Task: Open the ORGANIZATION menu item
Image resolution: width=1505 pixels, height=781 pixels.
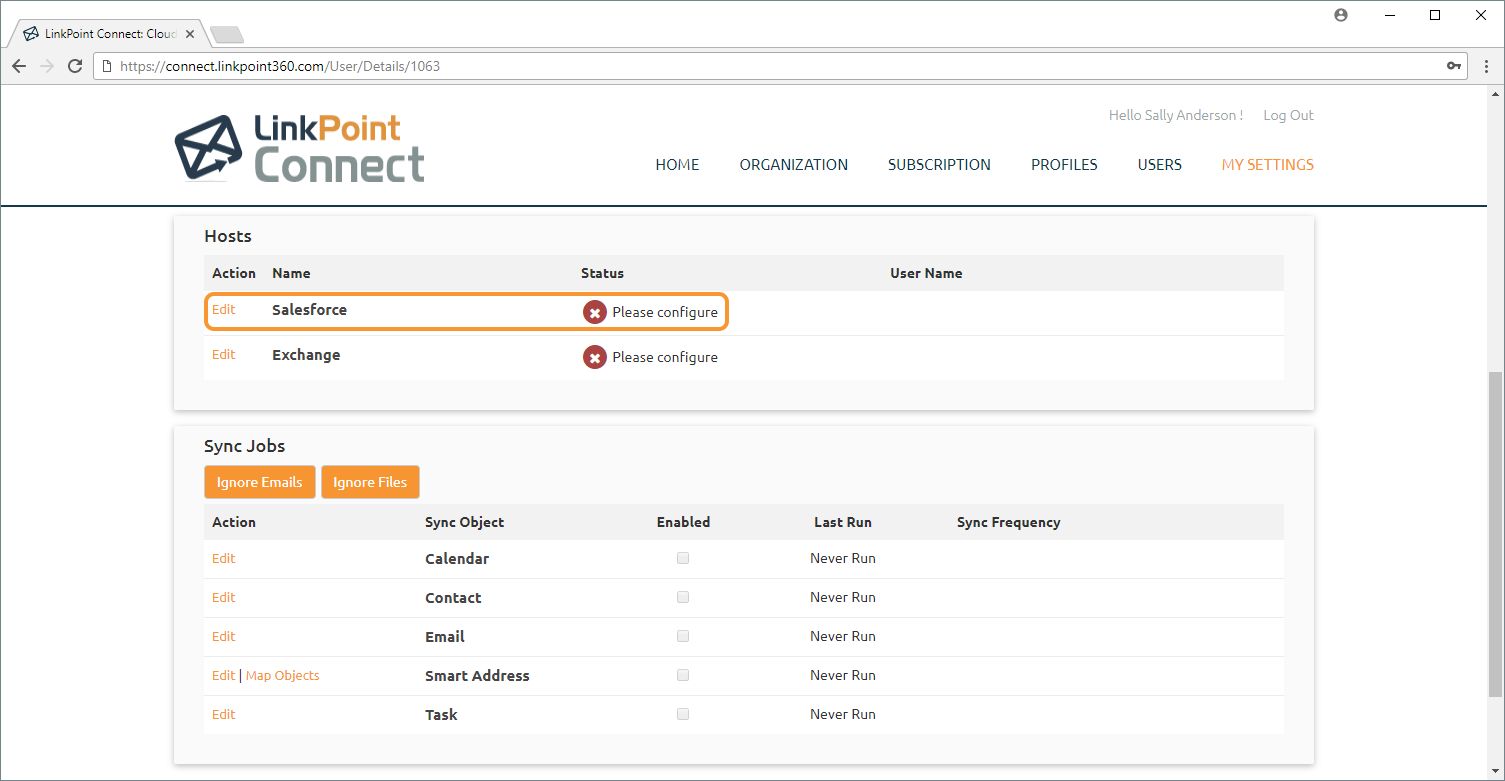Action: pos(794,165)
